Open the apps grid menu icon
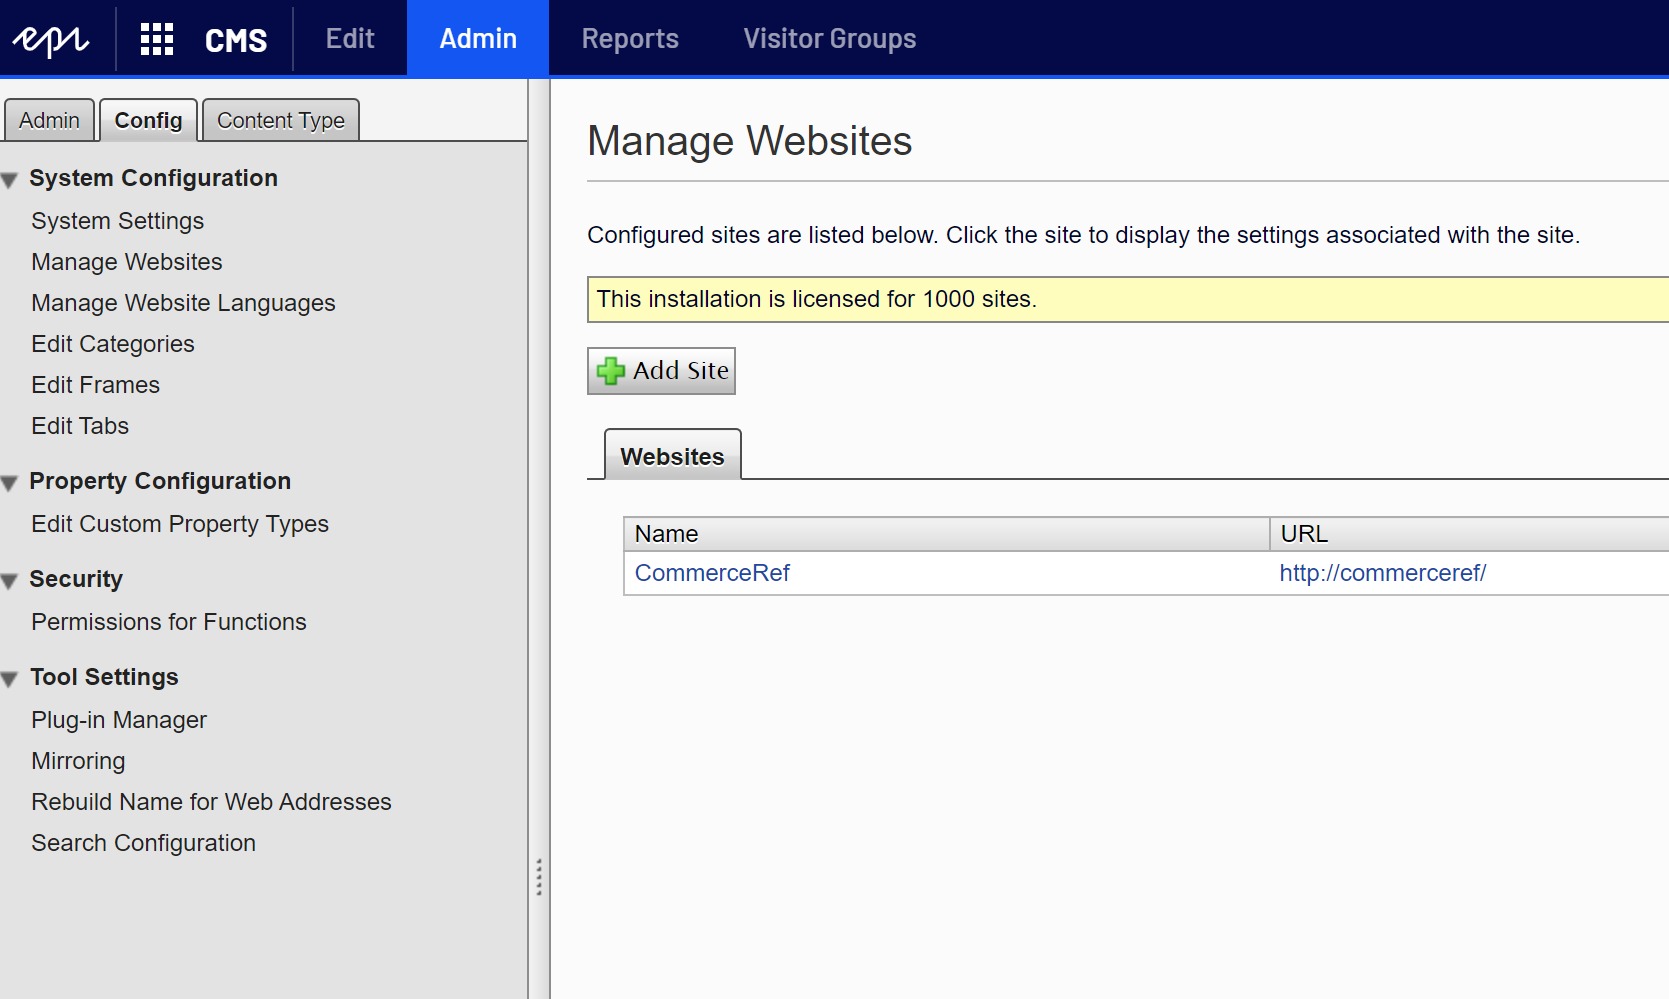The height and width of the screenshot is (999, 1669). pos(157,39)
